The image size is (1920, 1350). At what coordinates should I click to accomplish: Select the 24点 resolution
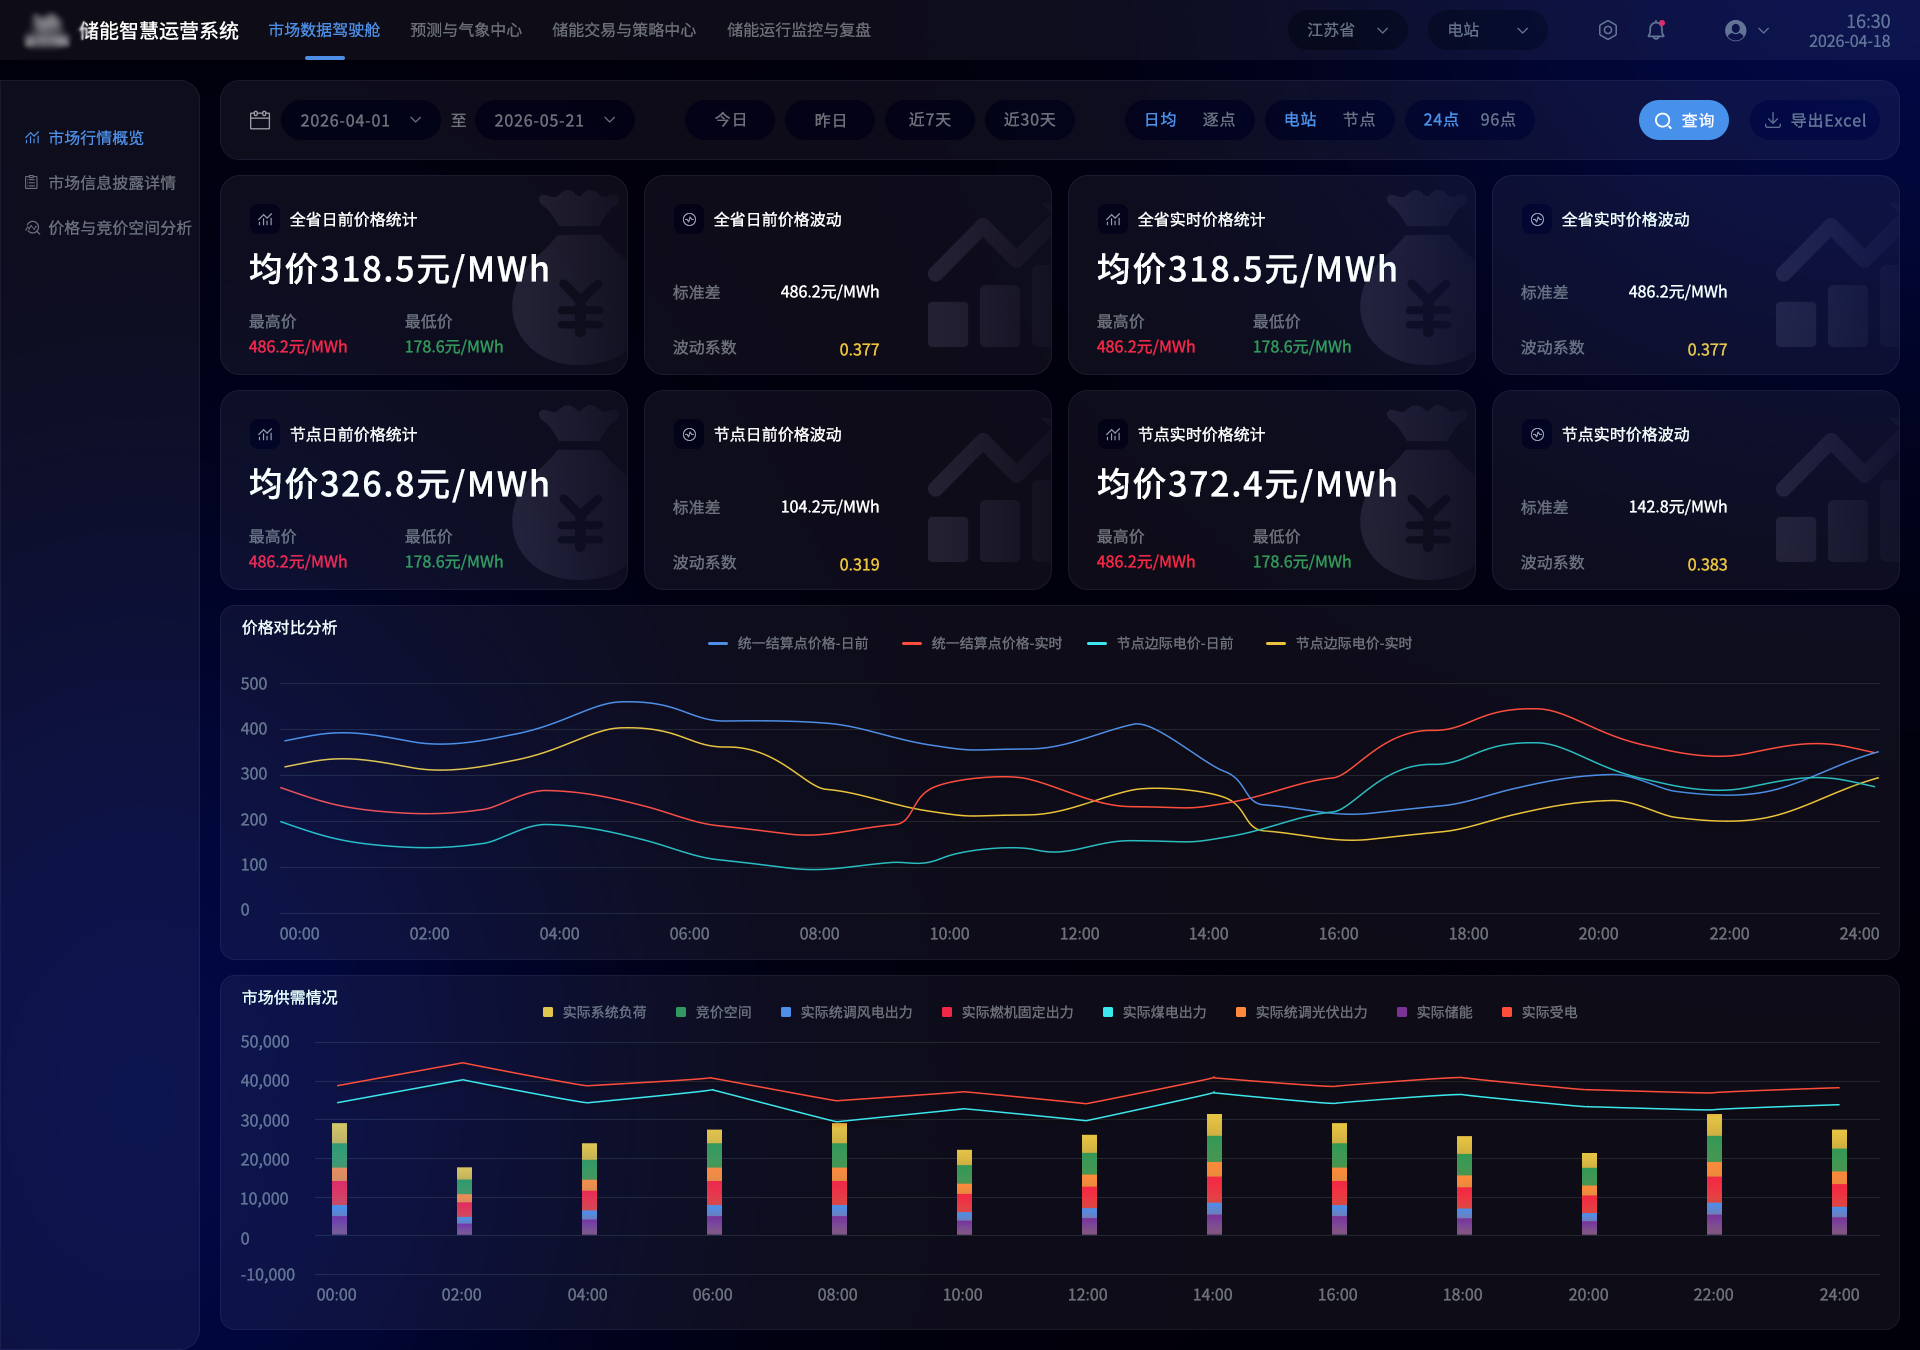coord(1440,120)
